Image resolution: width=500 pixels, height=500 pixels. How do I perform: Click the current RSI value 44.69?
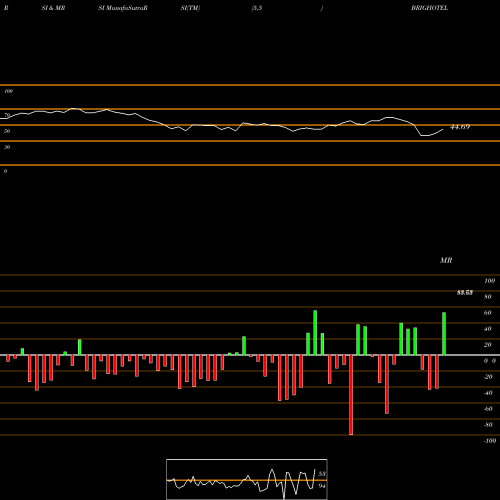pyautogui.click(x=460, y=127)
